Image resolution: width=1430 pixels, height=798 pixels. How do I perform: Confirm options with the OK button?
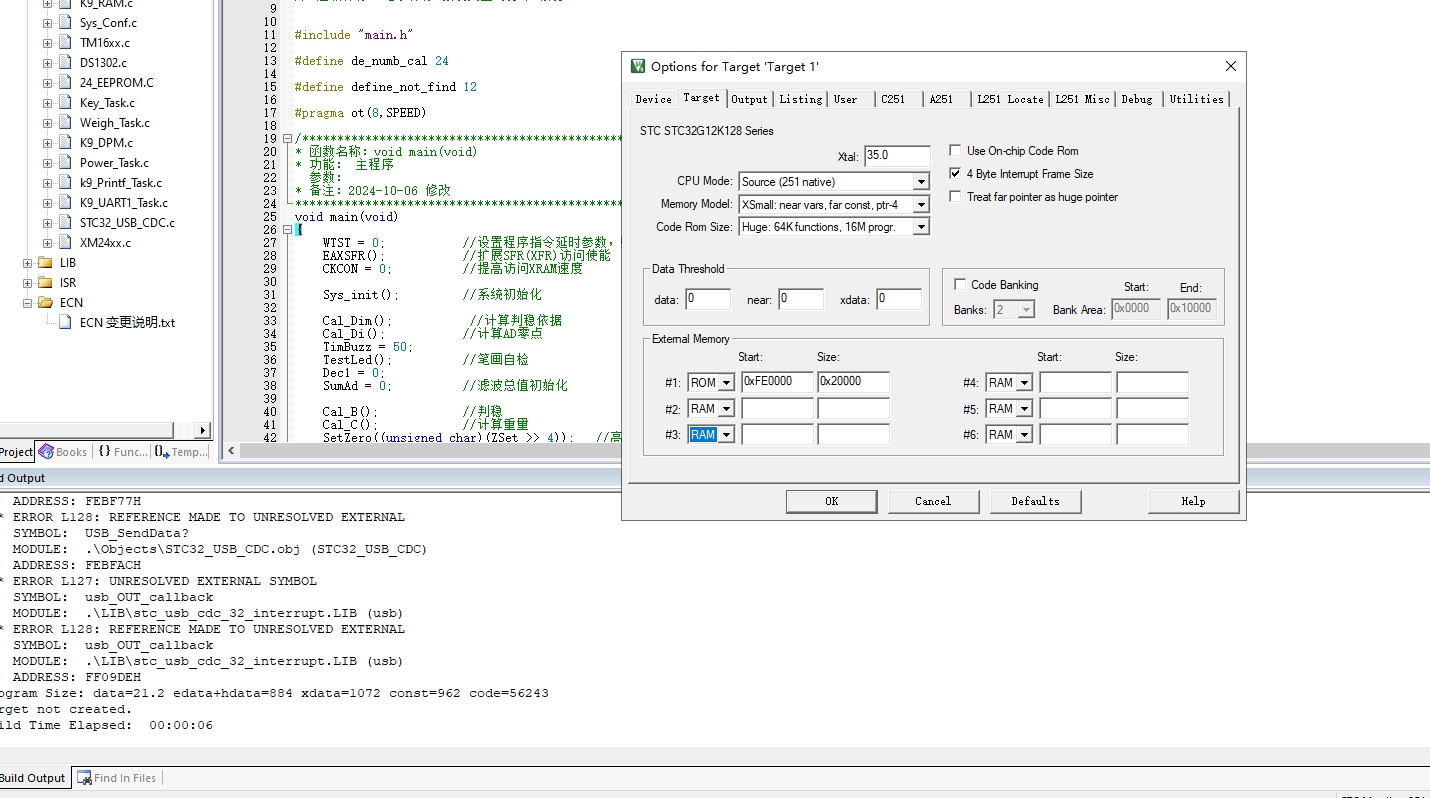click(831, 501)
